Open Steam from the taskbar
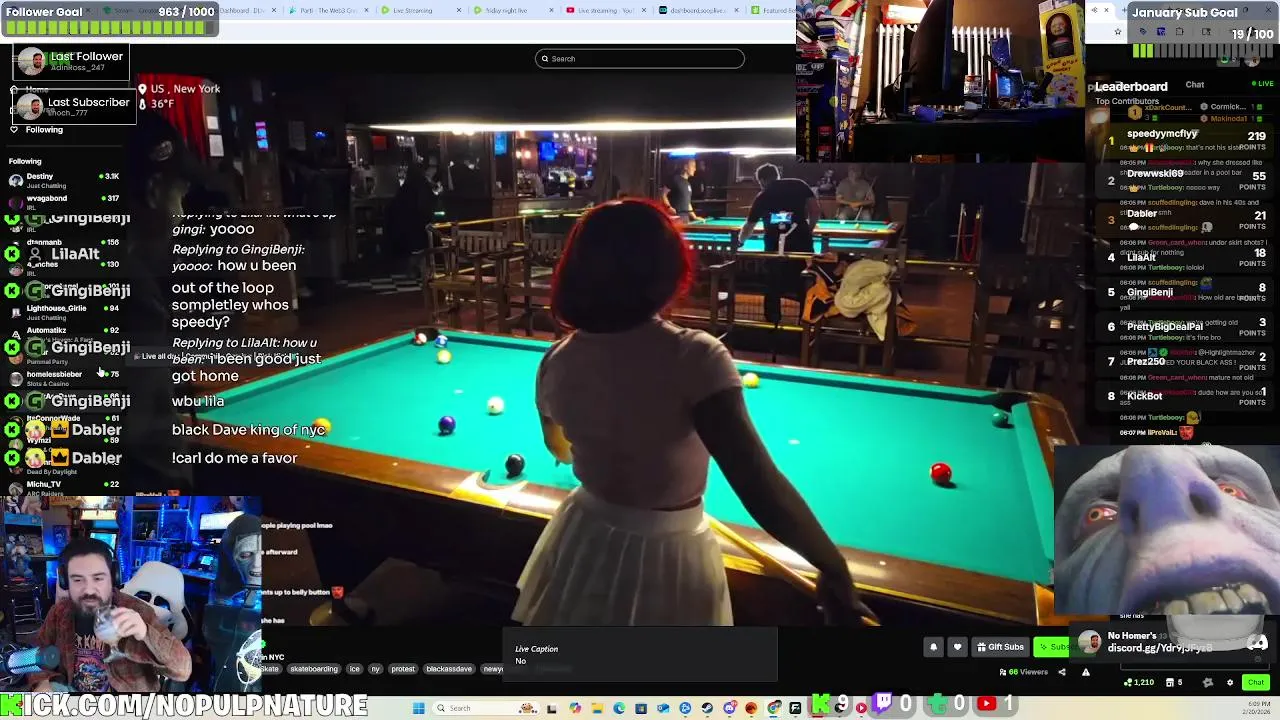This screenshot has width=1280, height=720. (707, 708)
